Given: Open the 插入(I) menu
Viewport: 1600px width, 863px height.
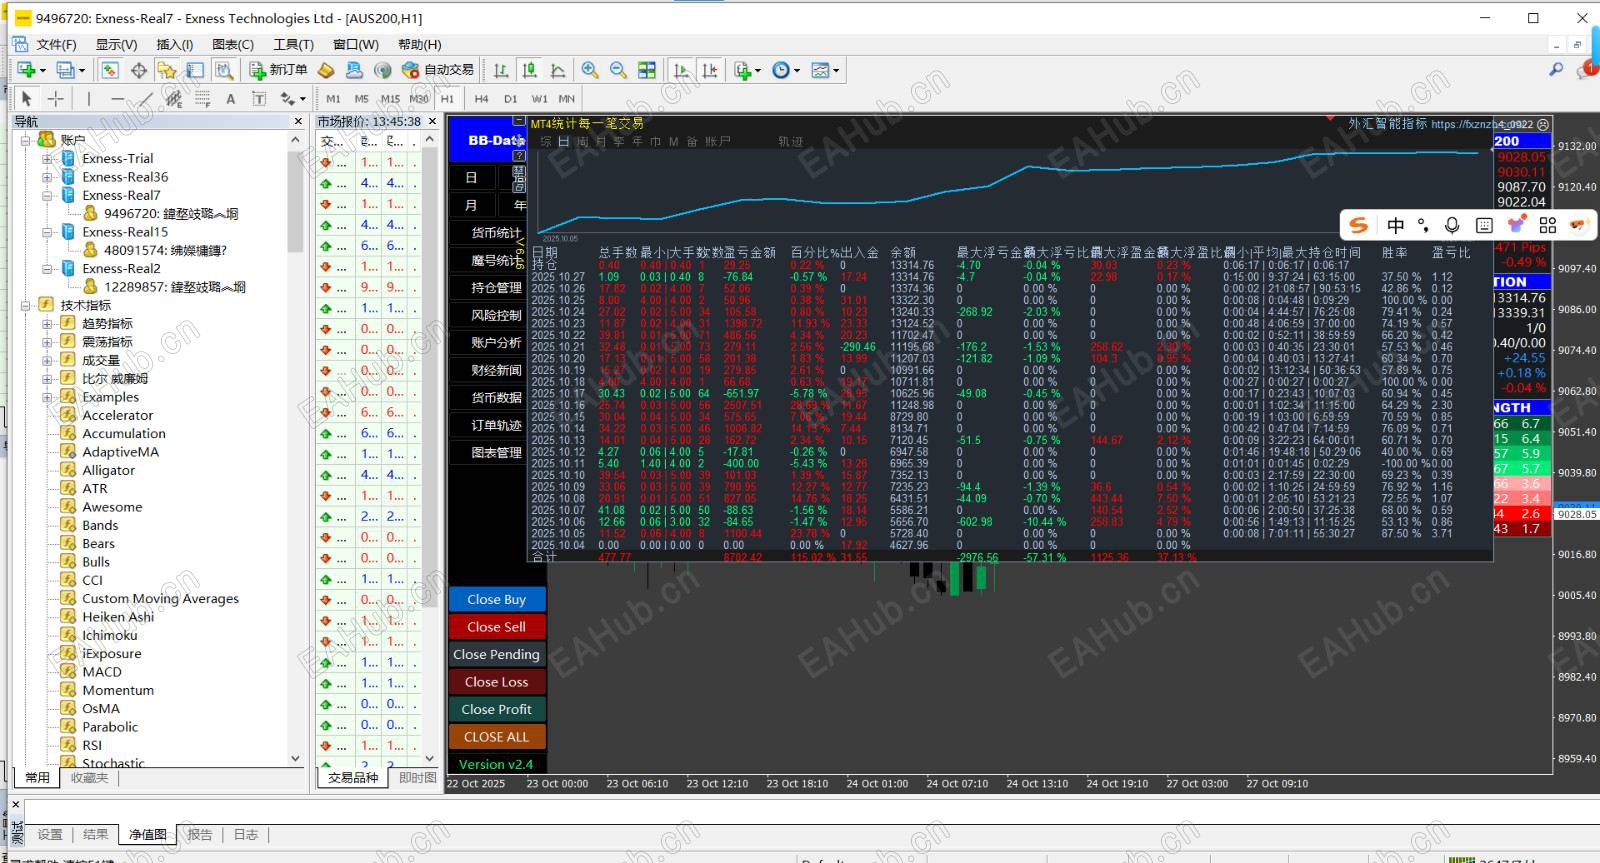Looking at the screenshot, I should coord(175,44).
